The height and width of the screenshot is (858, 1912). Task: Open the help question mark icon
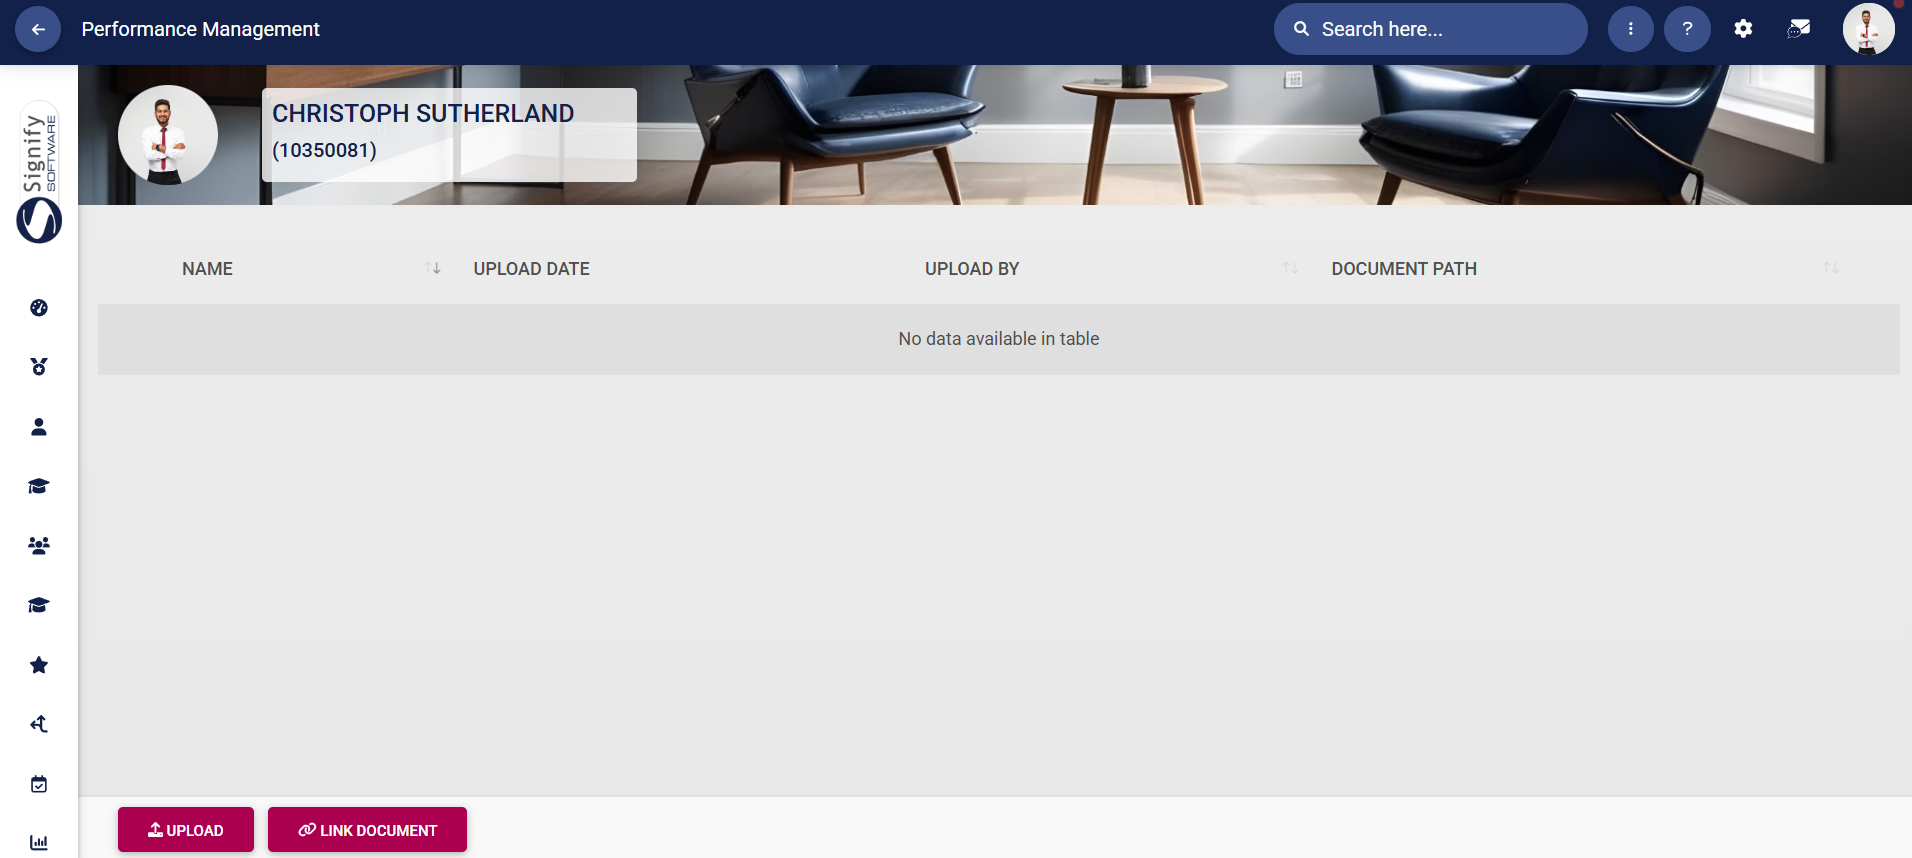point(1687,29)
